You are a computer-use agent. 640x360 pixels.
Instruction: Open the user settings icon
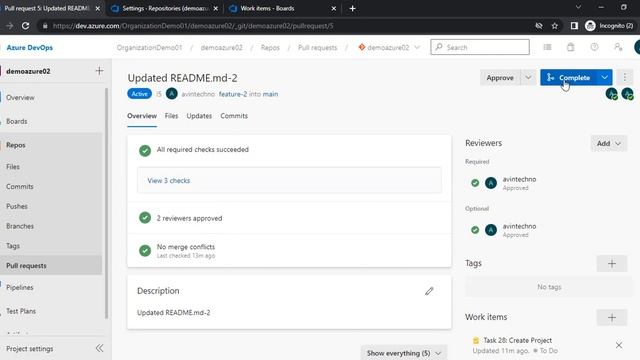[x=618, y=47]
